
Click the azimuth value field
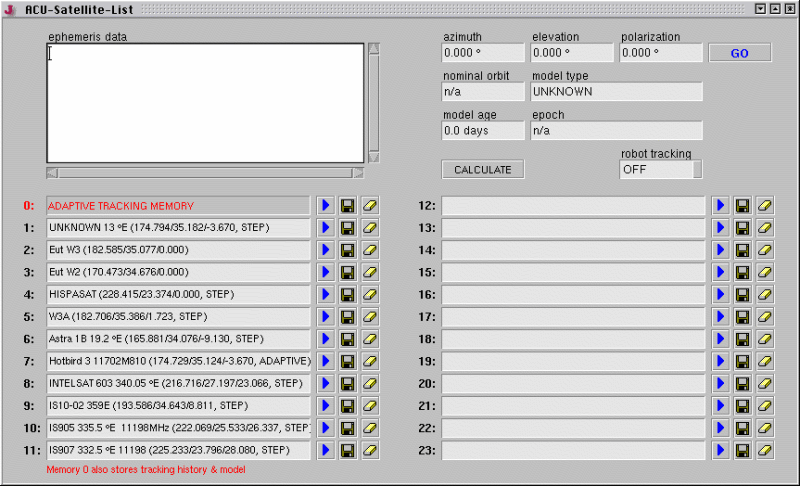click(x=482, y=54)
